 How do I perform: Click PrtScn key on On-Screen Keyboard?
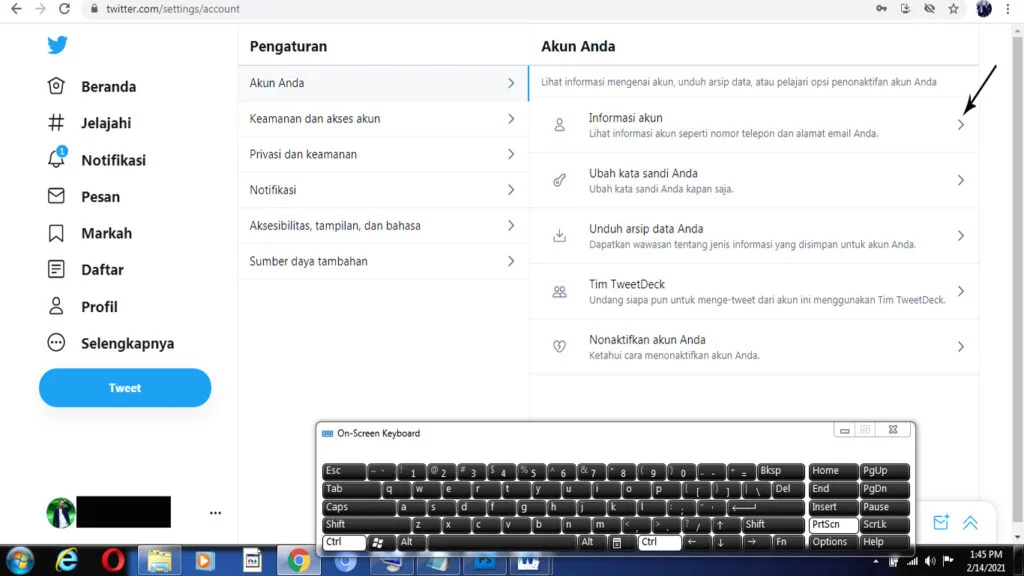(x=833, y=524)
